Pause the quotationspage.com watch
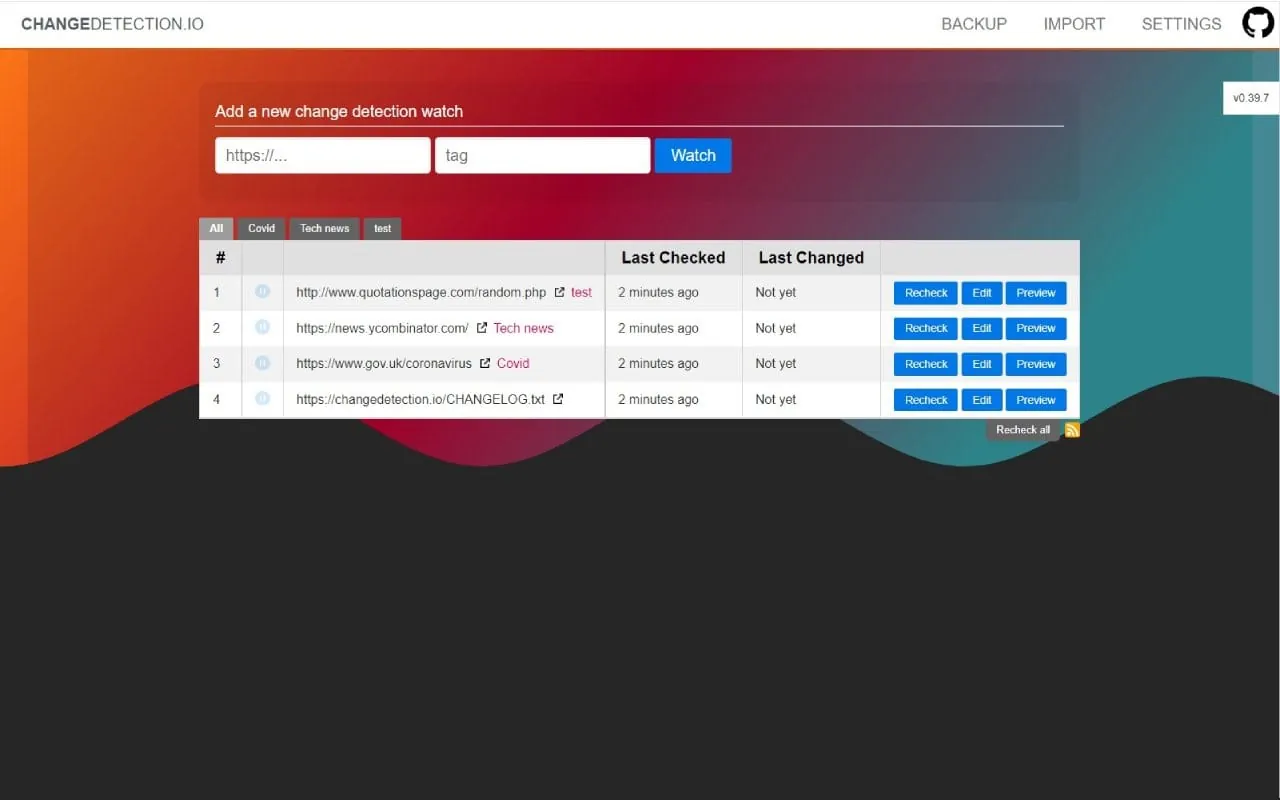The width and height of the screenshot is (1280, 800). (x=262, y=292)
